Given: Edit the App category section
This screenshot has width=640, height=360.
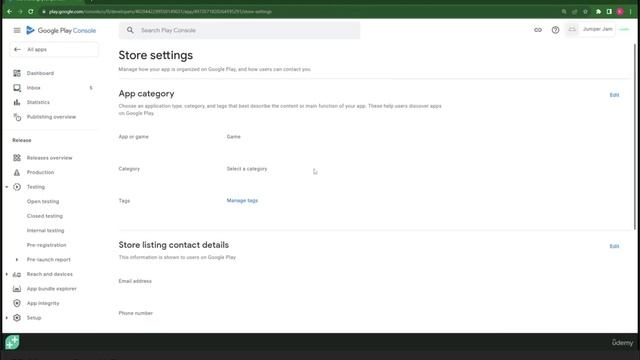Looking at the screenshot, I should point(614,95).
